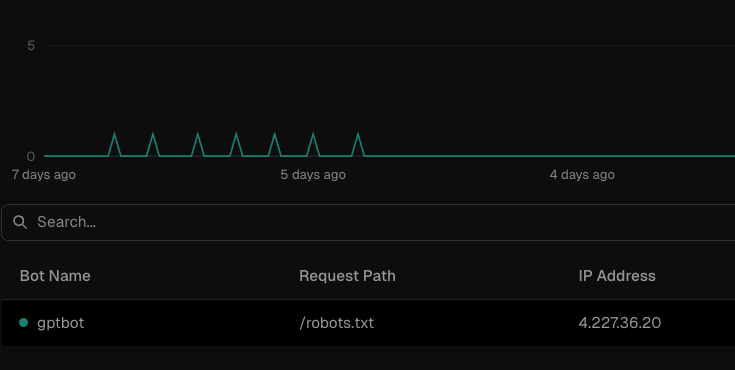Click the green dot beside gptbot

23,323
